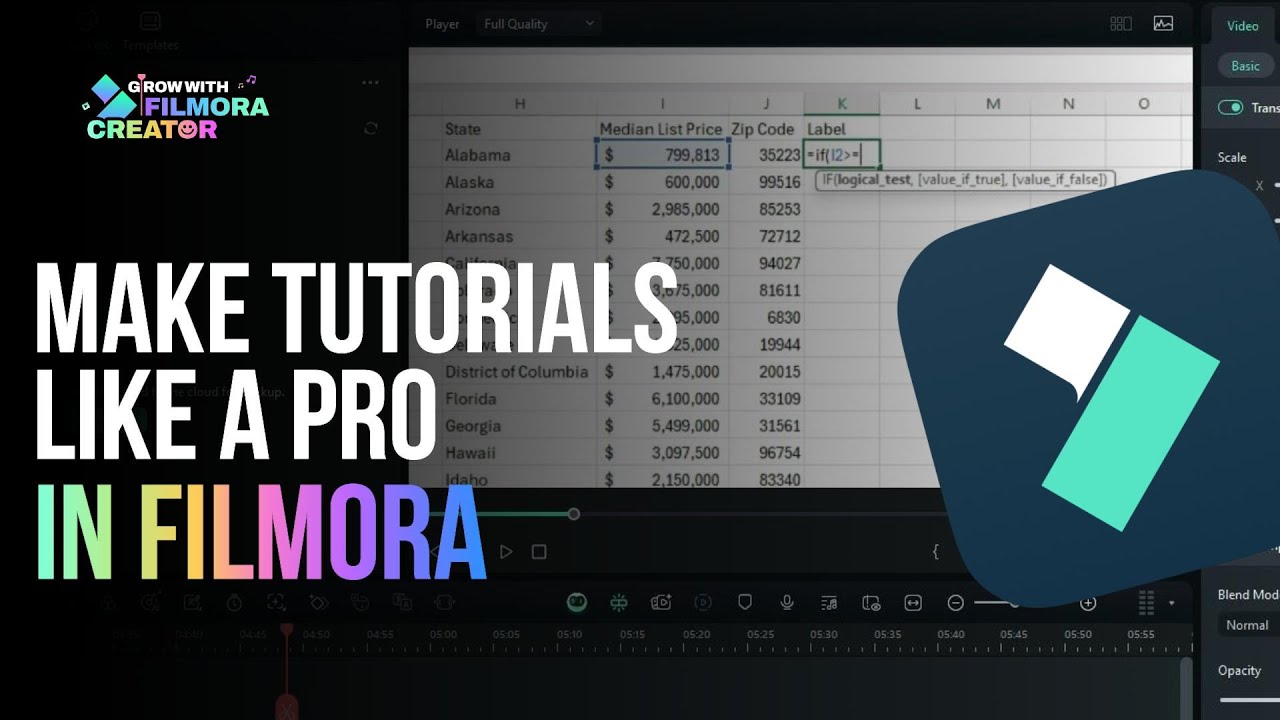Click the player layout grid icon

(1121, 24)
